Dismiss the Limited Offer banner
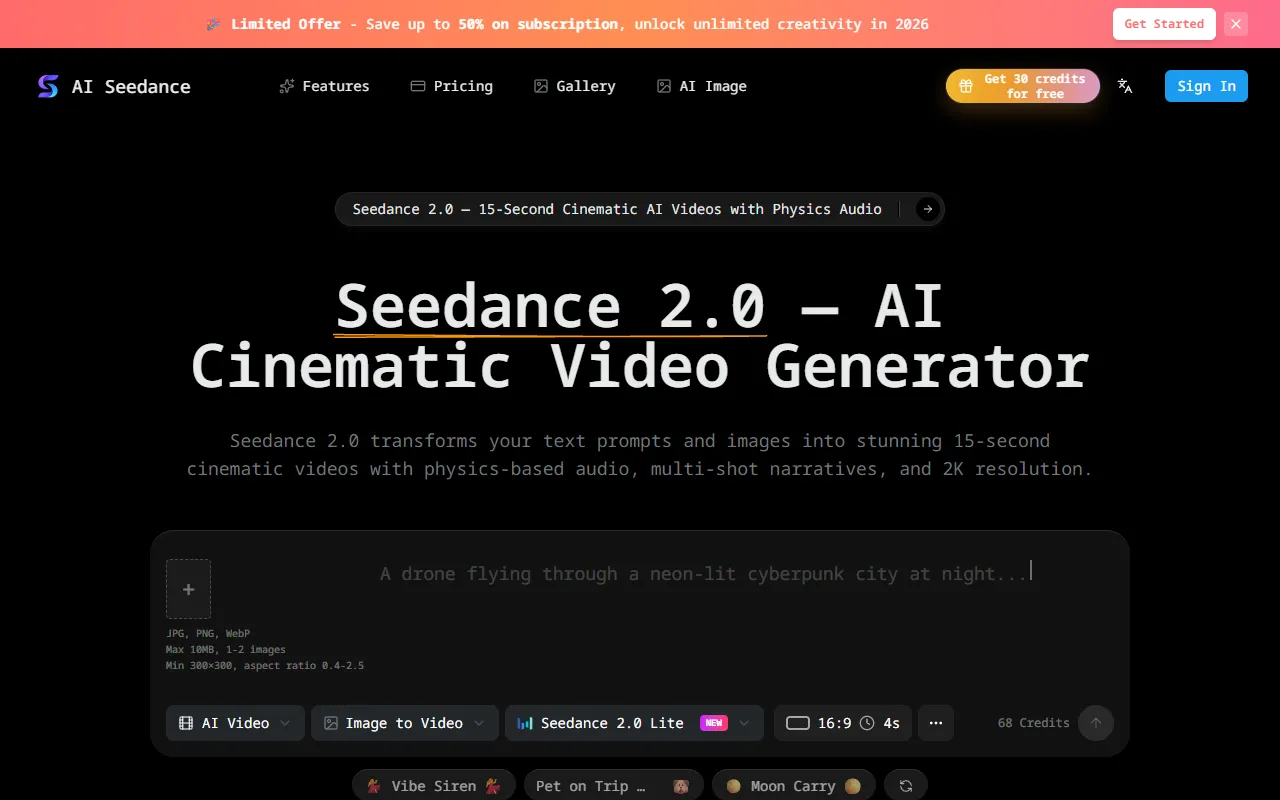Viewport: 1280px width, 800px height. click(x=1236, y=24)
